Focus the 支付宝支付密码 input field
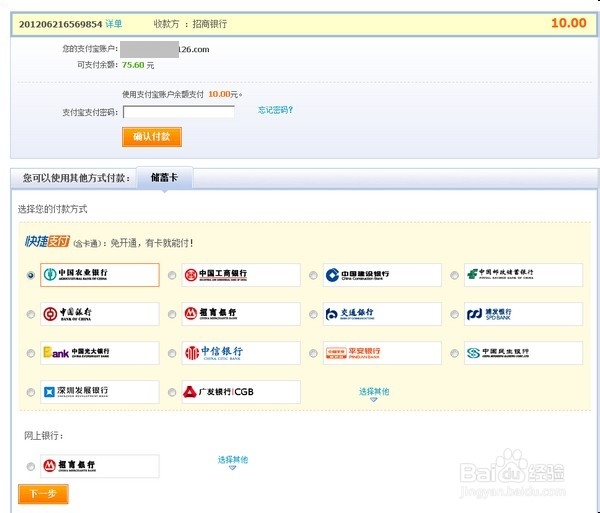The image size is (600, 513). (179, 112)
